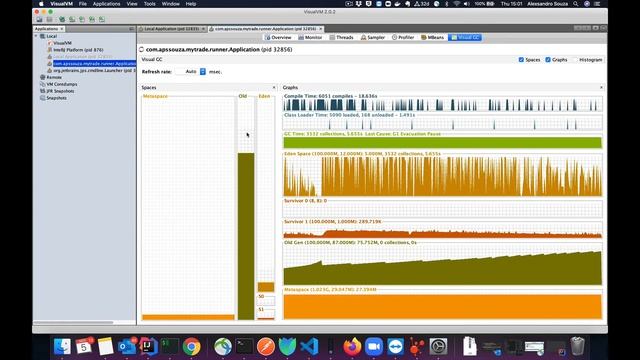Click the Wi-Fi status icon
The width and height of the screenshot is (640, 360).
tap(456, 4)
